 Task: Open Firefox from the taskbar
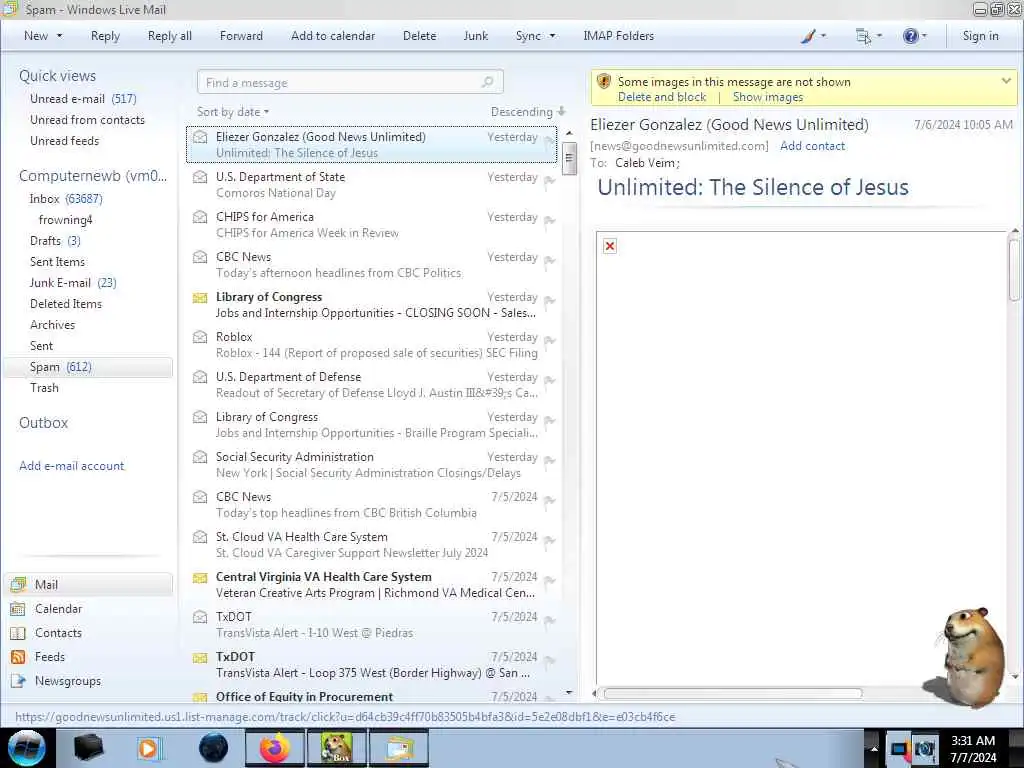point(275,748)
